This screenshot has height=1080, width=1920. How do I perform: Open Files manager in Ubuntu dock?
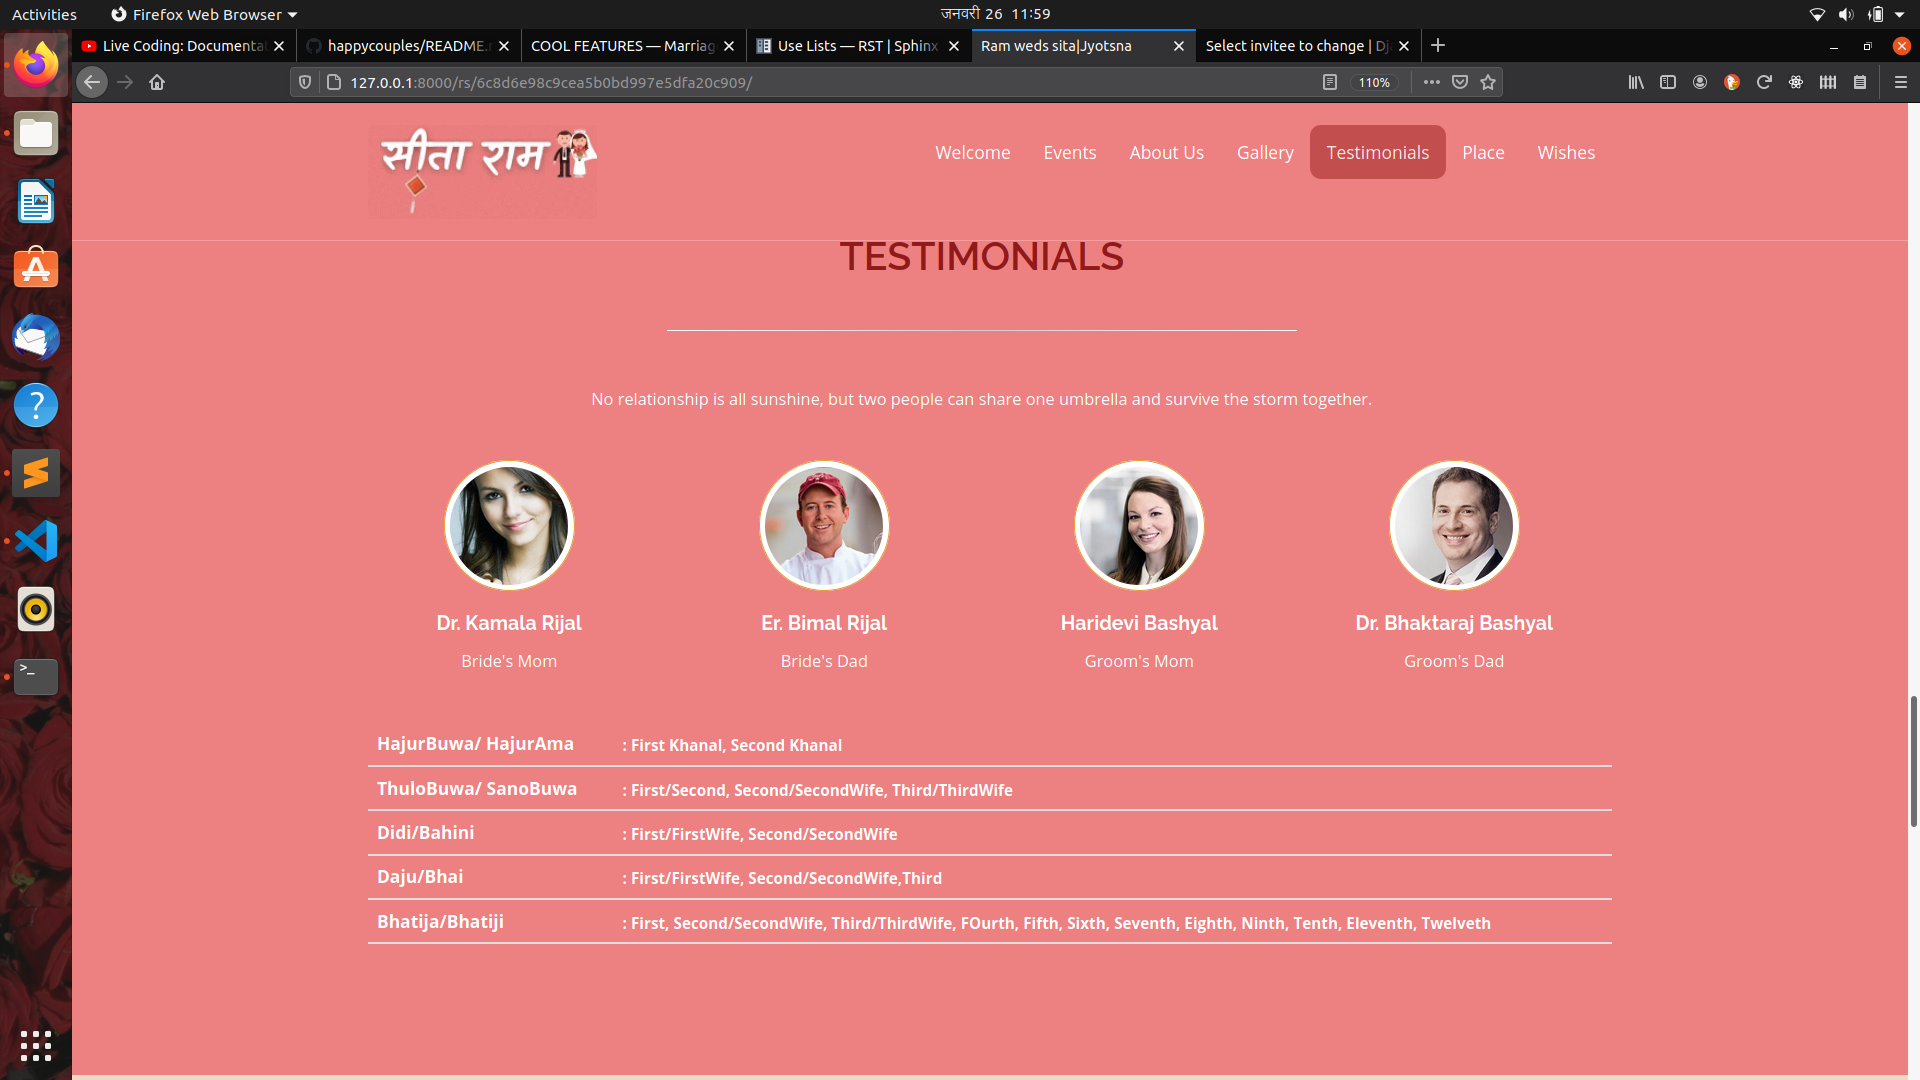(36, 134)
